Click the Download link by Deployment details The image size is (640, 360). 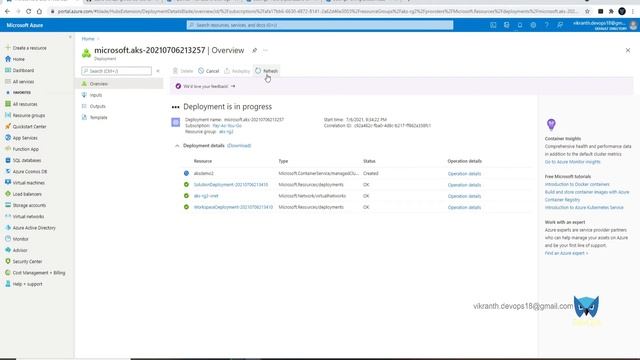point(239,146)
